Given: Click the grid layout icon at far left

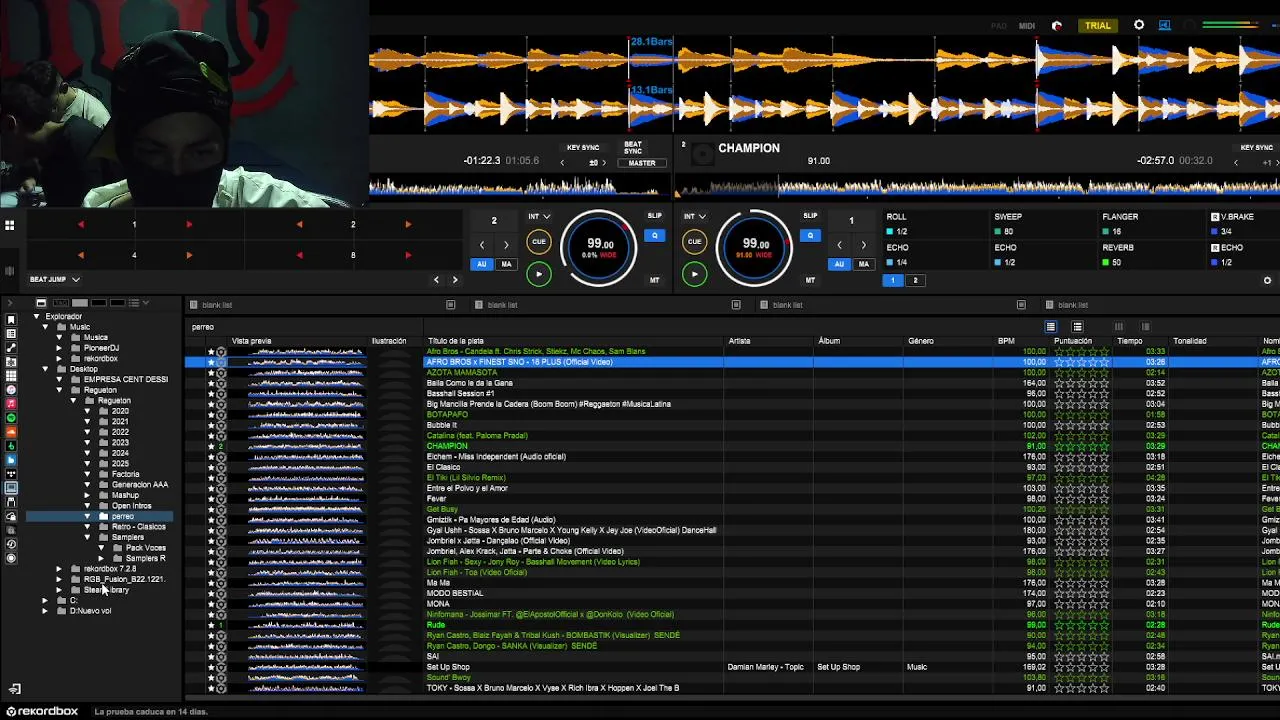Looking at the screenshot, I should (10, 226).
